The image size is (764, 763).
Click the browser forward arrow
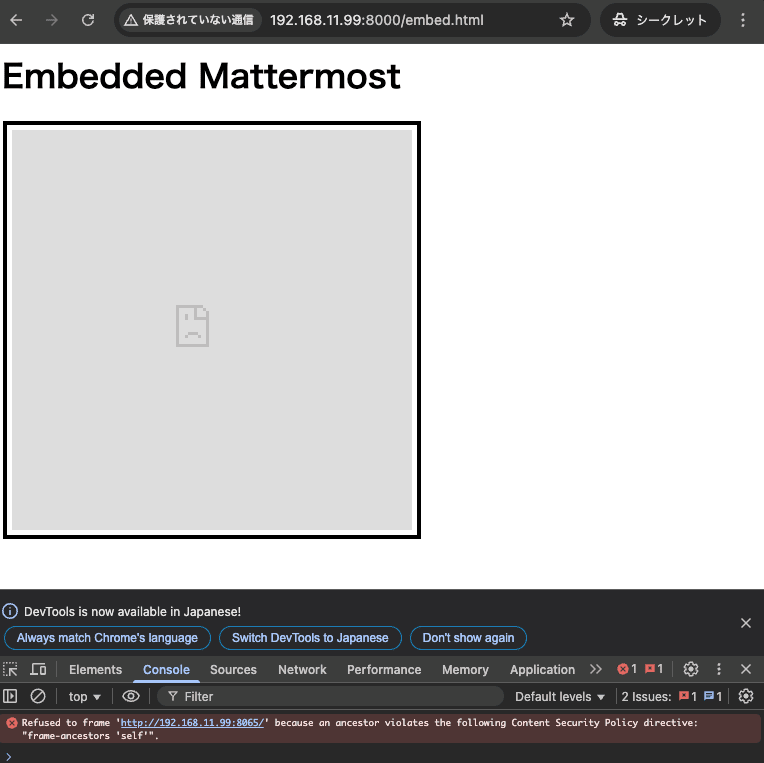(x=52, y=20)
